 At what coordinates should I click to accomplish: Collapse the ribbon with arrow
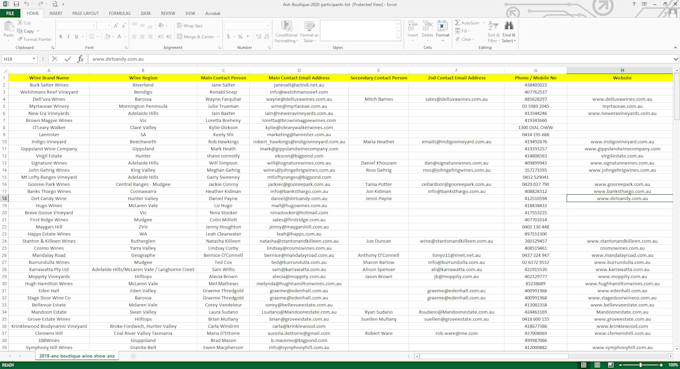675,47
